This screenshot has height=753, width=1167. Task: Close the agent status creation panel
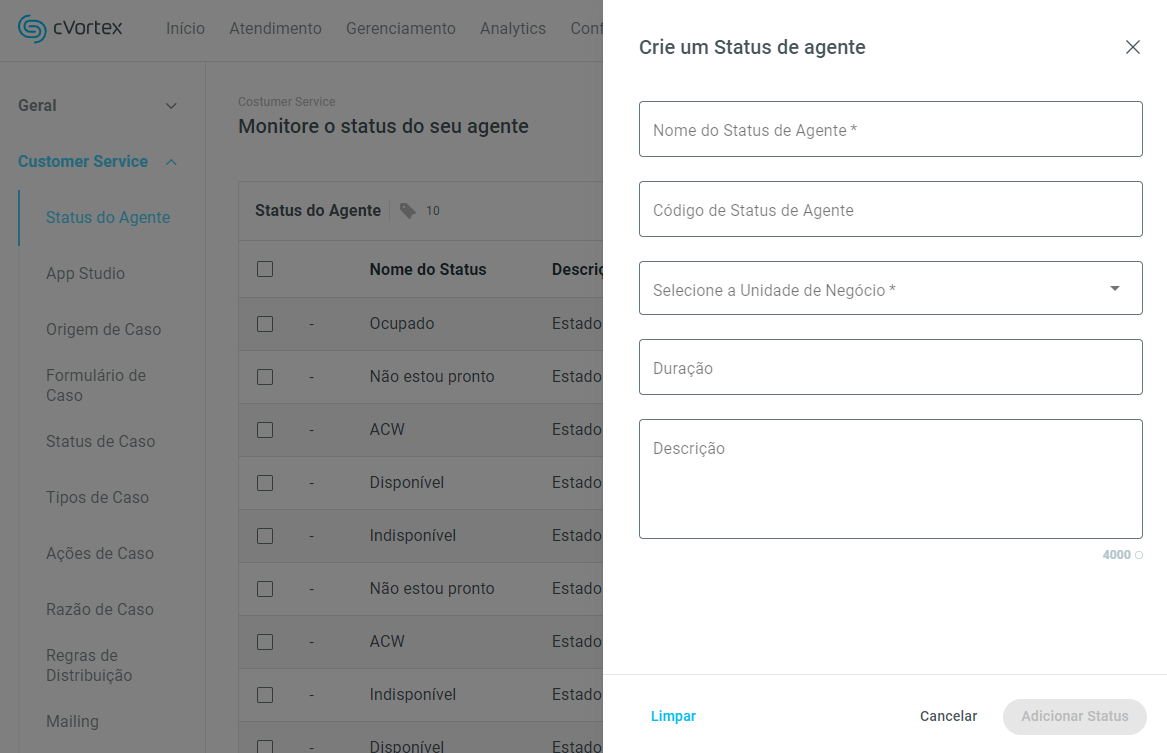tap(1133, 47)
